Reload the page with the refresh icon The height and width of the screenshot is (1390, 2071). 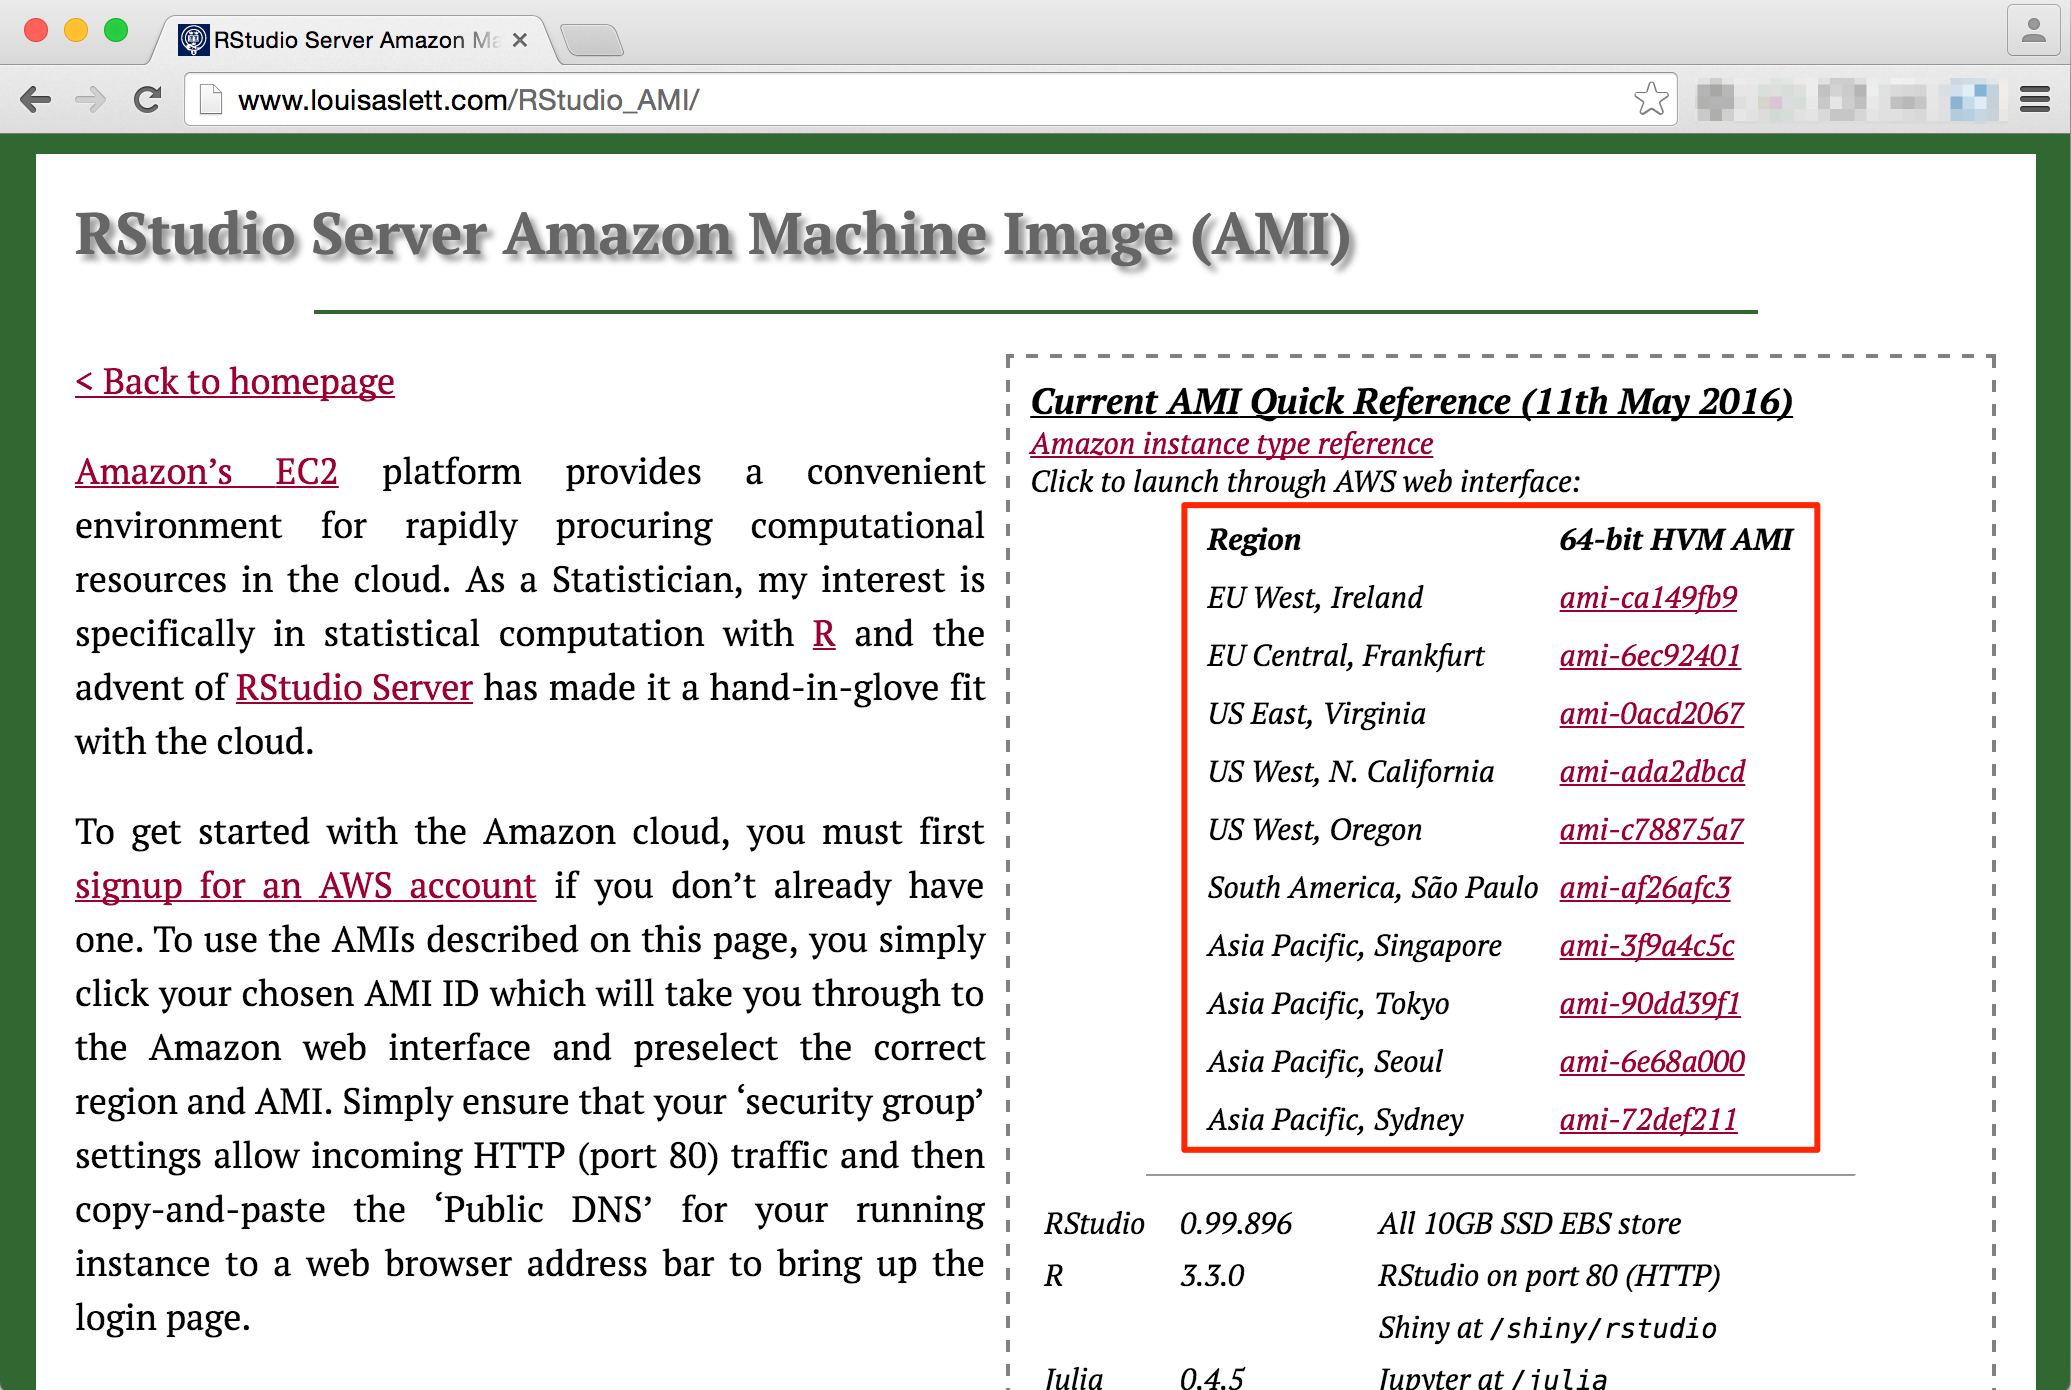(x=148, y=100)
